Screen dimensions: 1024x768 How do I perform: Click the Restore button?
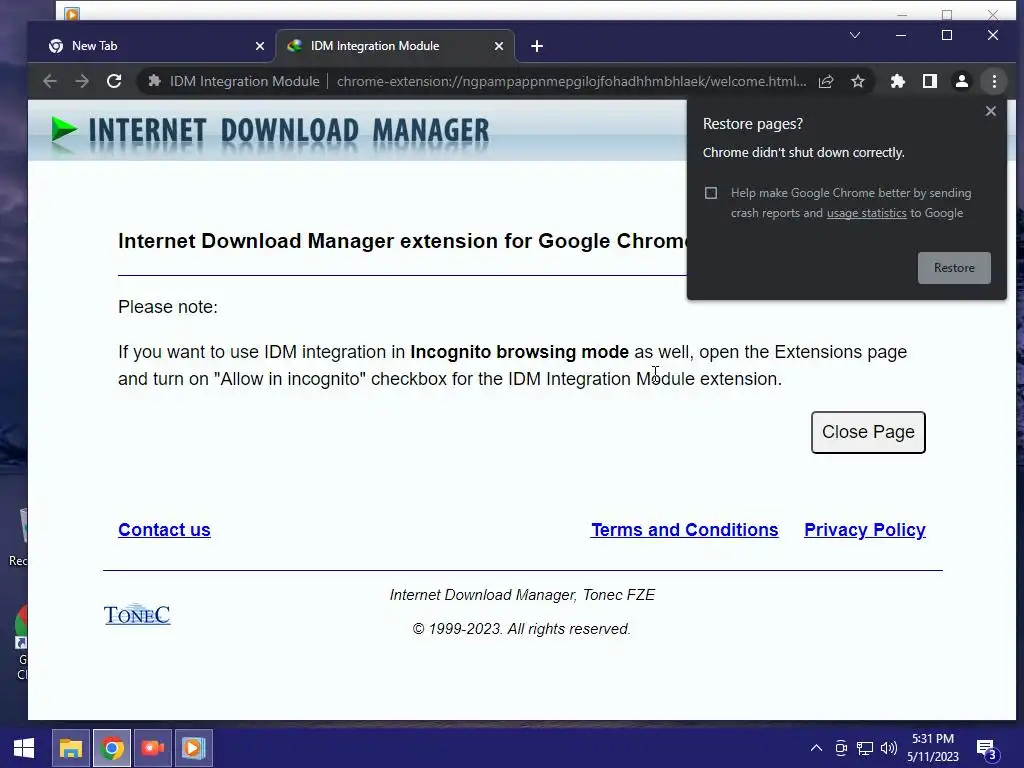953,268
